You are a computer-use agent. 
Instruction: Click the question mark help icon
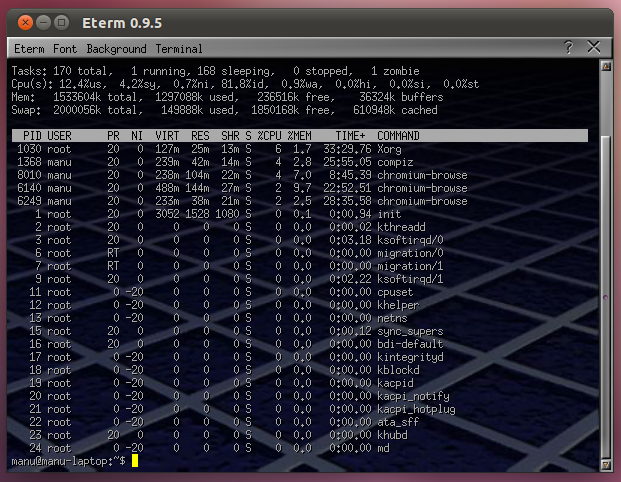click(x=568, y=48)
